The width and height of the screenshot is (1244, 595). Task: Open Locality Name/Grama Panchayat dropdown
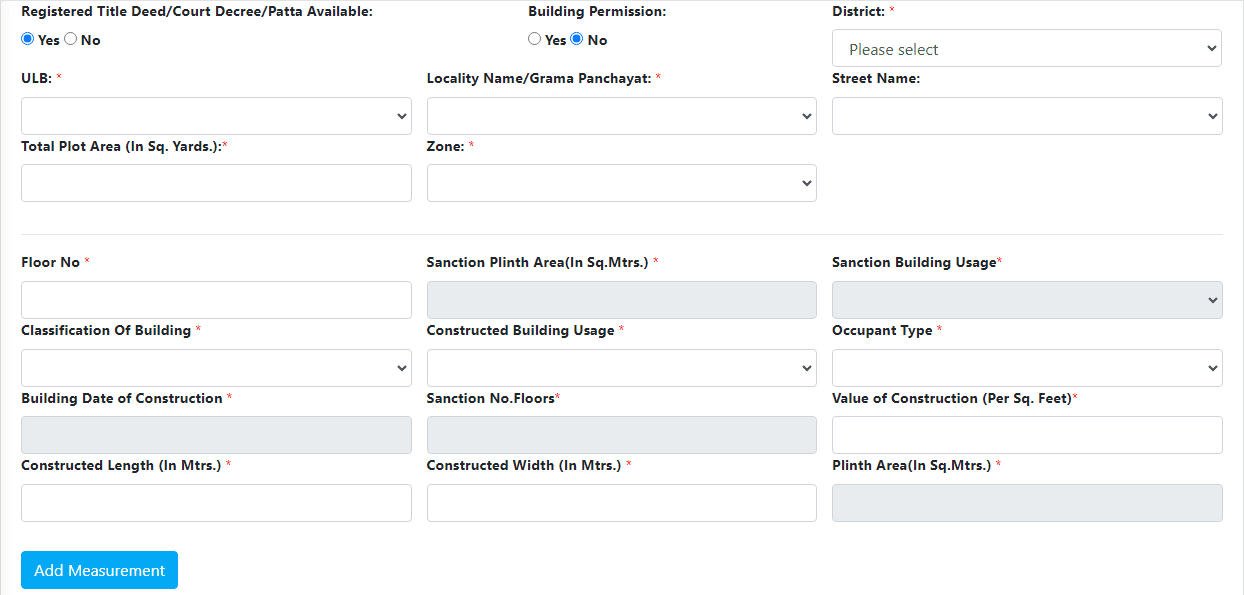621,116
